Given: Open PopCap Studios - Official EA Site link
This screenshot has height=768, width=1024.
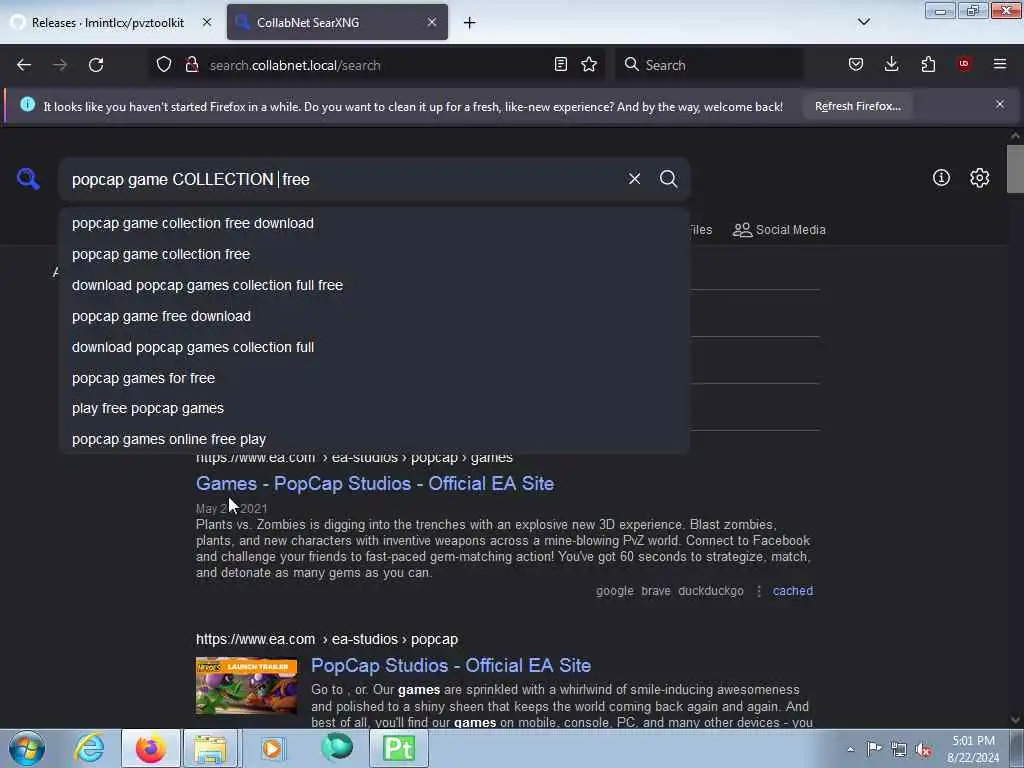Looking at the screenshot, I should [x=451, y=665].
